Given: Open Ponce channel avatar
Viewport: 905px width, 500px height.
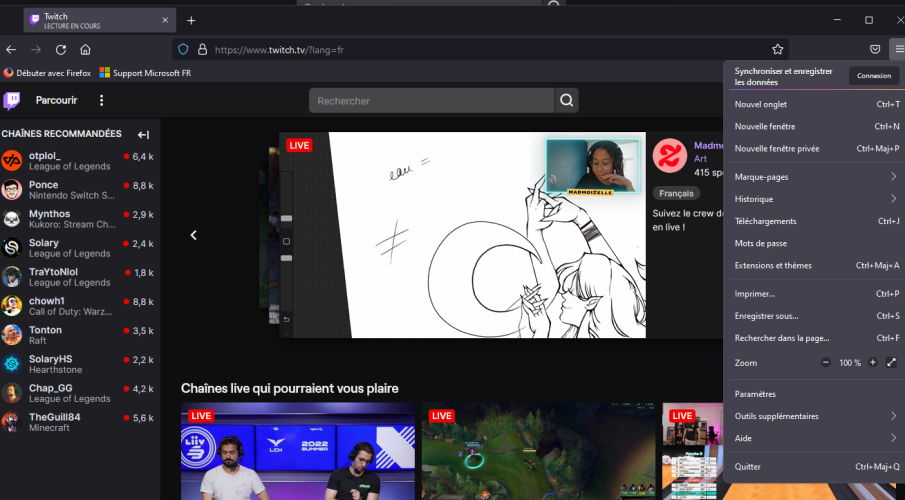Looking at the screenshot, I should [x=12, y=189].
